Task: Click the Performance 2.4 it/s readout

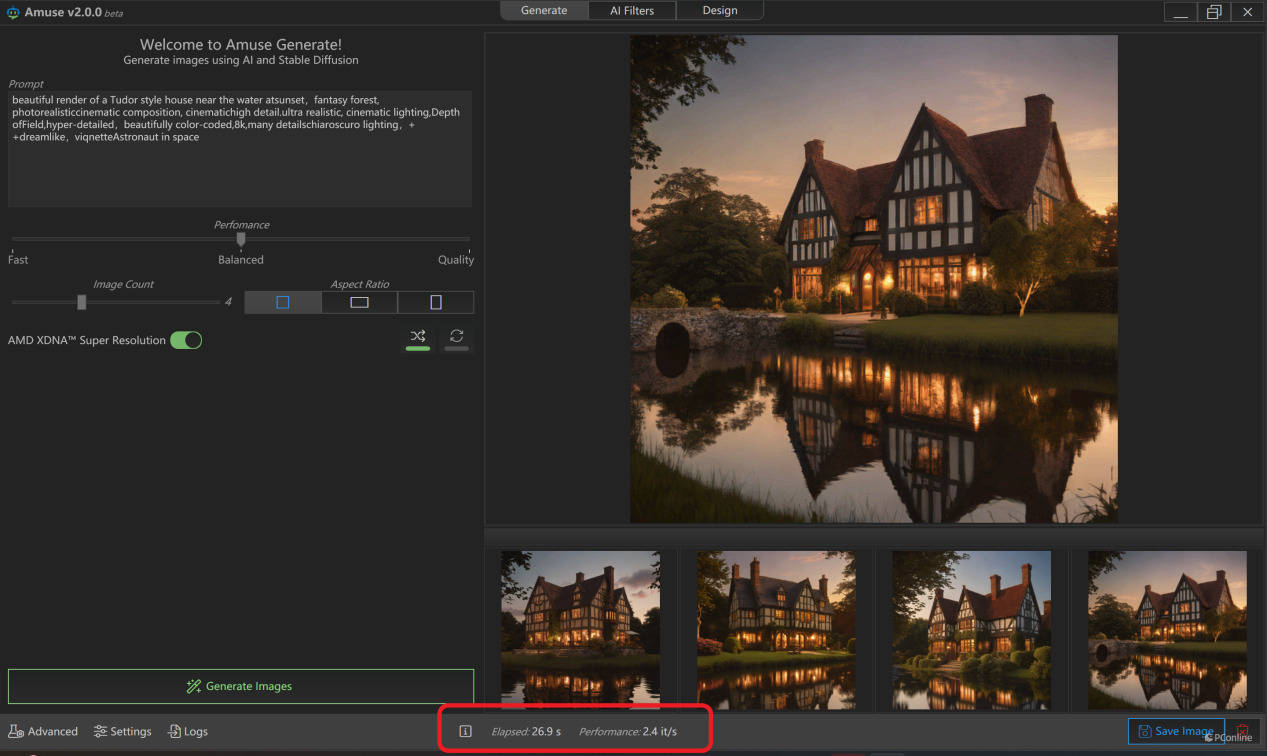Action: [x=628, y=732]
